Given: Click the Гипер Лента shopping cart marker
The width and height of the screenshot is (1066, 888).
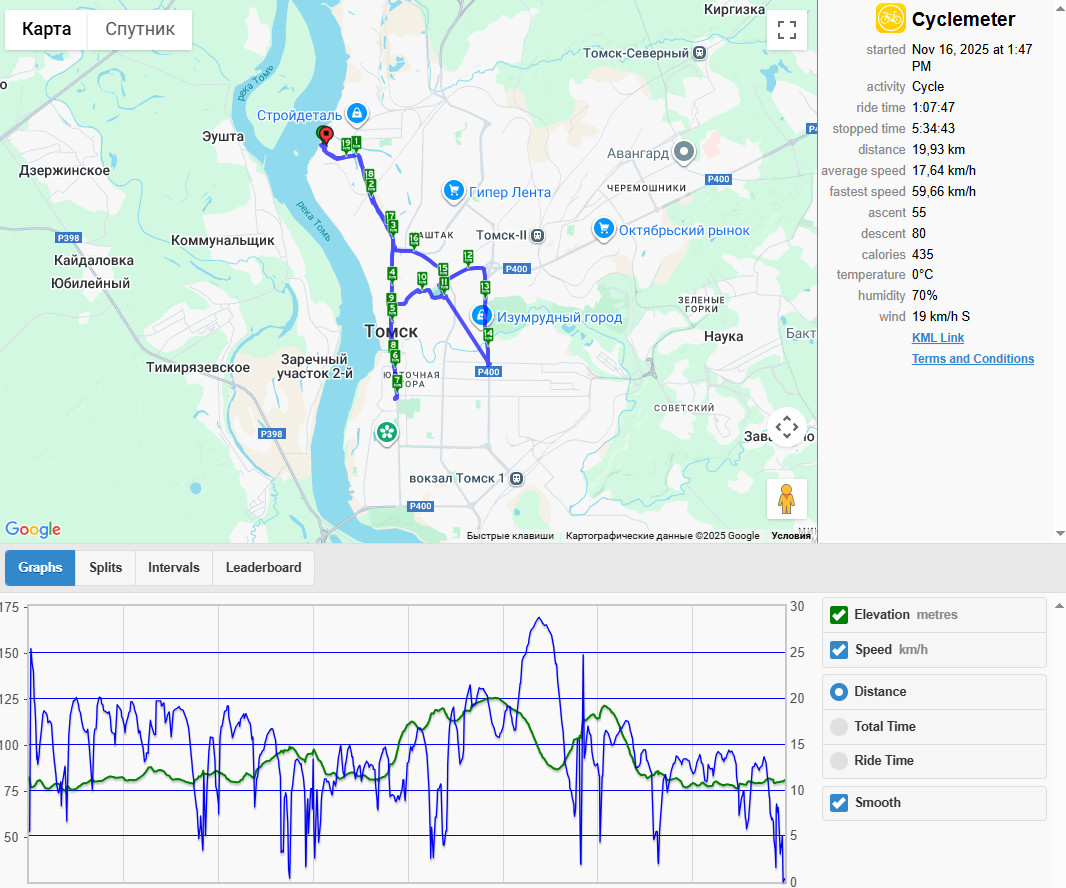Looking at the screenshot, I should [x=453, y=191].
